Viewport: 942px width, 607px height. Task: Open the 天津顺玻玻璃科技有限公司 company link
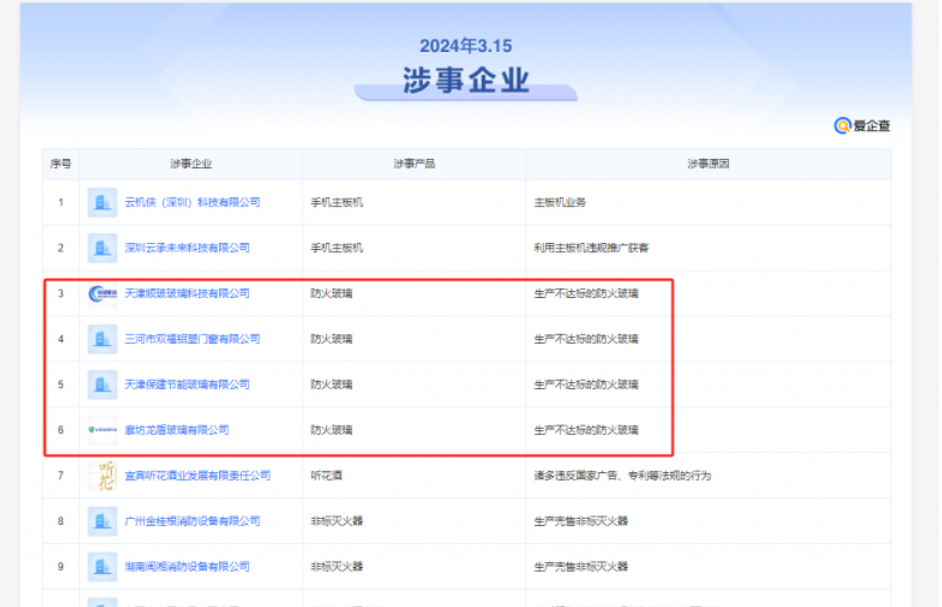point(188,293)
